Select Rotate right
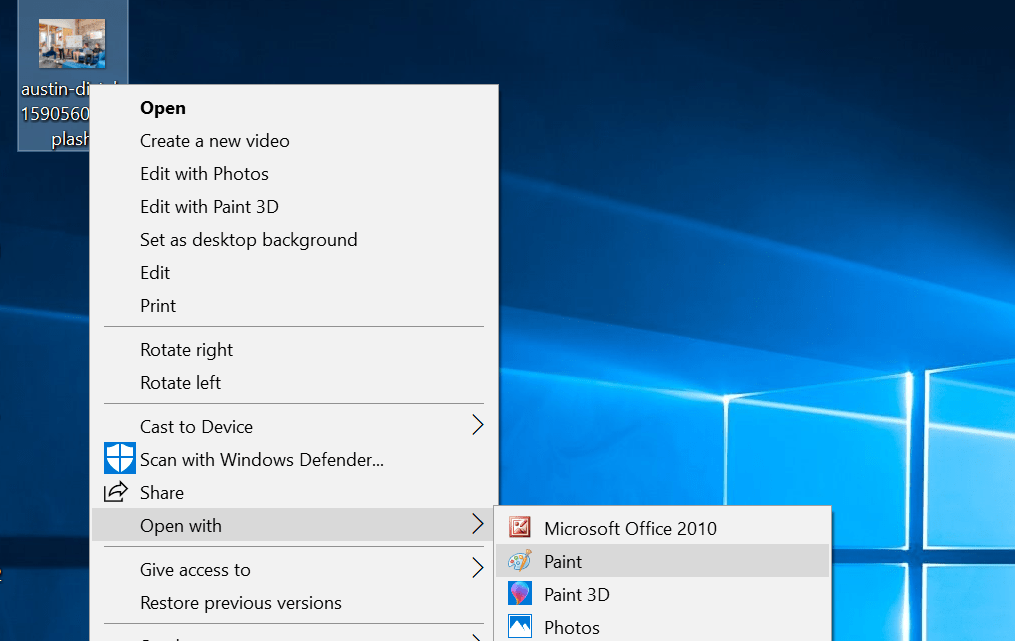The image size is (1015, 641). [x=295, y=350]
